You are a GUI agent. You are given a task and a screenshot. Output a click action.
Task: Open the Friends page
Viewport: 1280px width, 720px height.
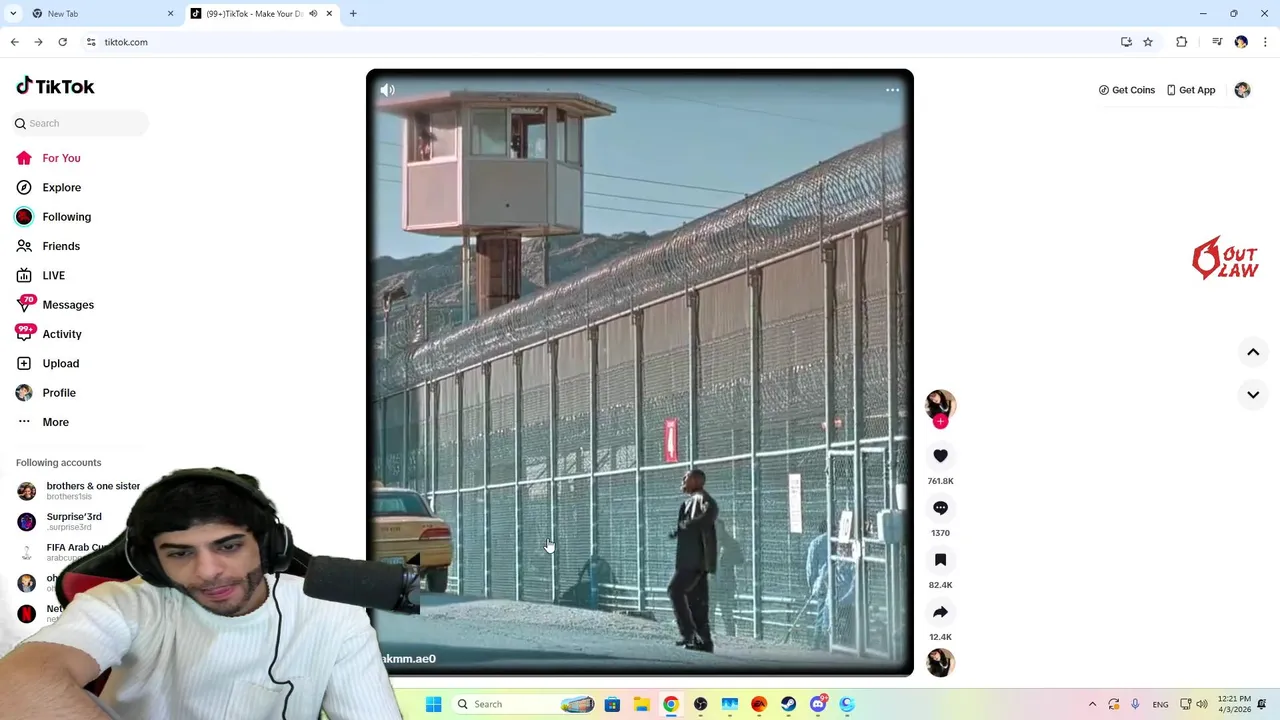(x=48, y=246)
